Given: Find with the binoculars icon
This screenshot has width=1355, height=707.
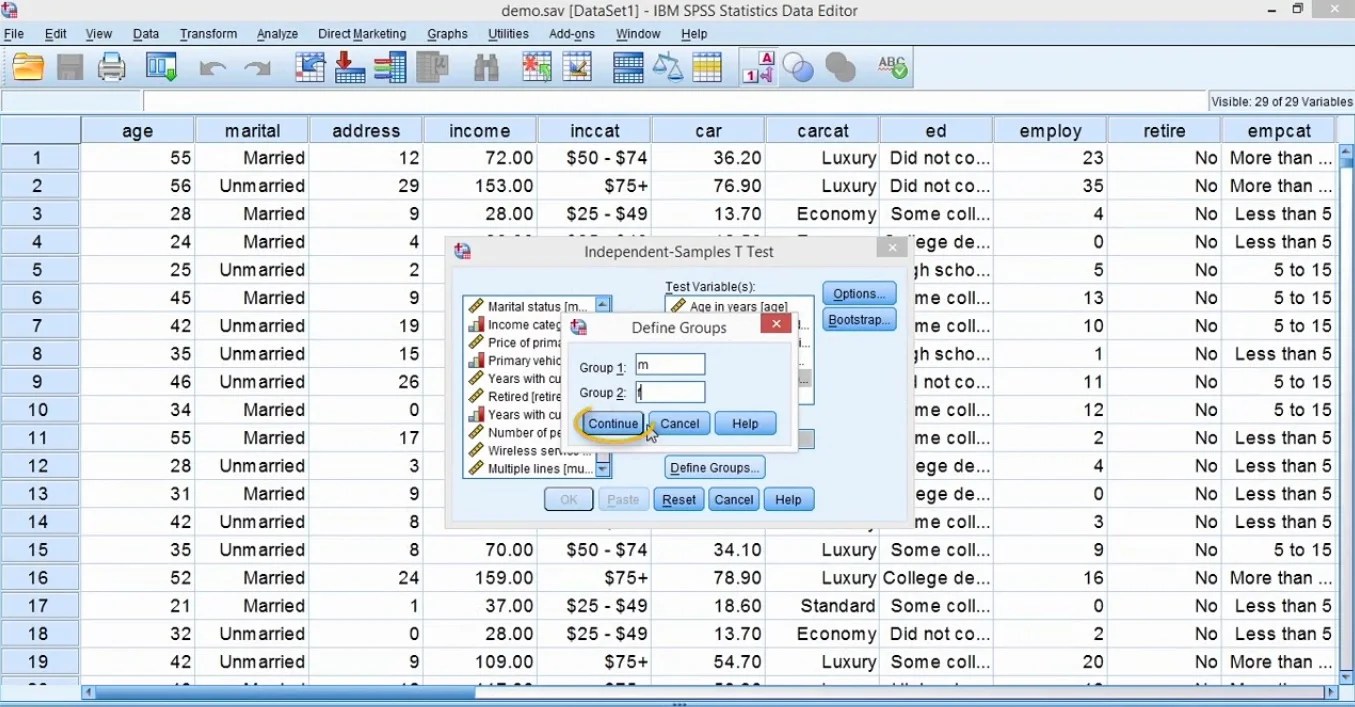Looking at the screenshot, I should pyautogui.click(x=486, y=68).
